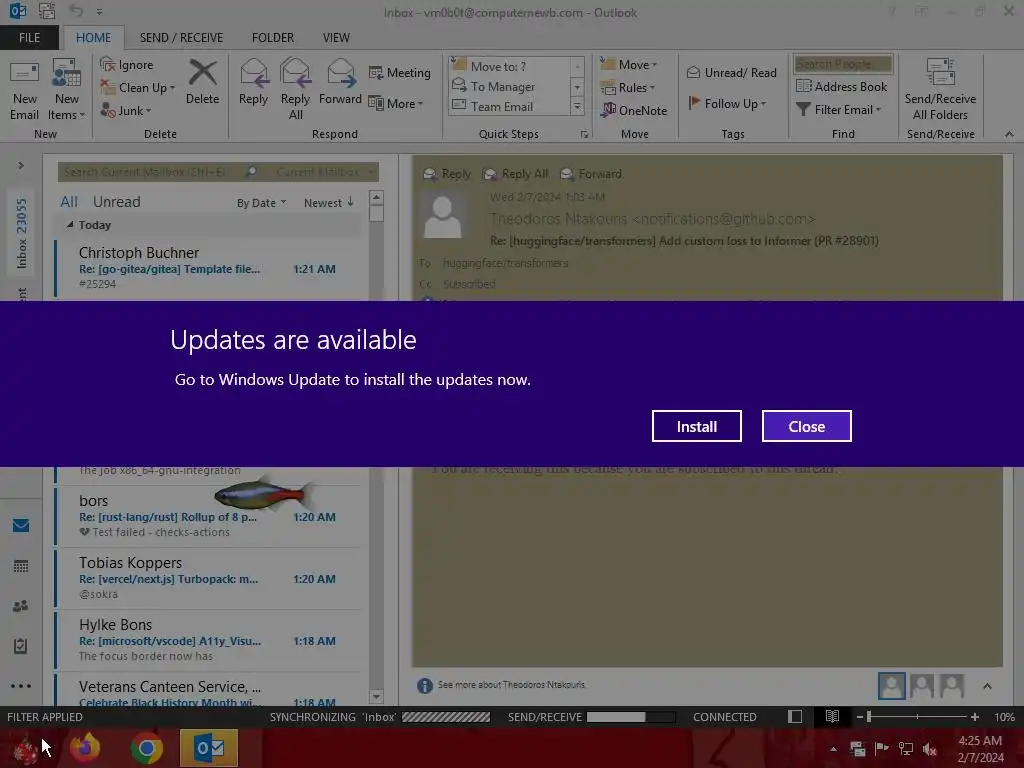Switch to Reading view in status bar

[x=832, y=716]
